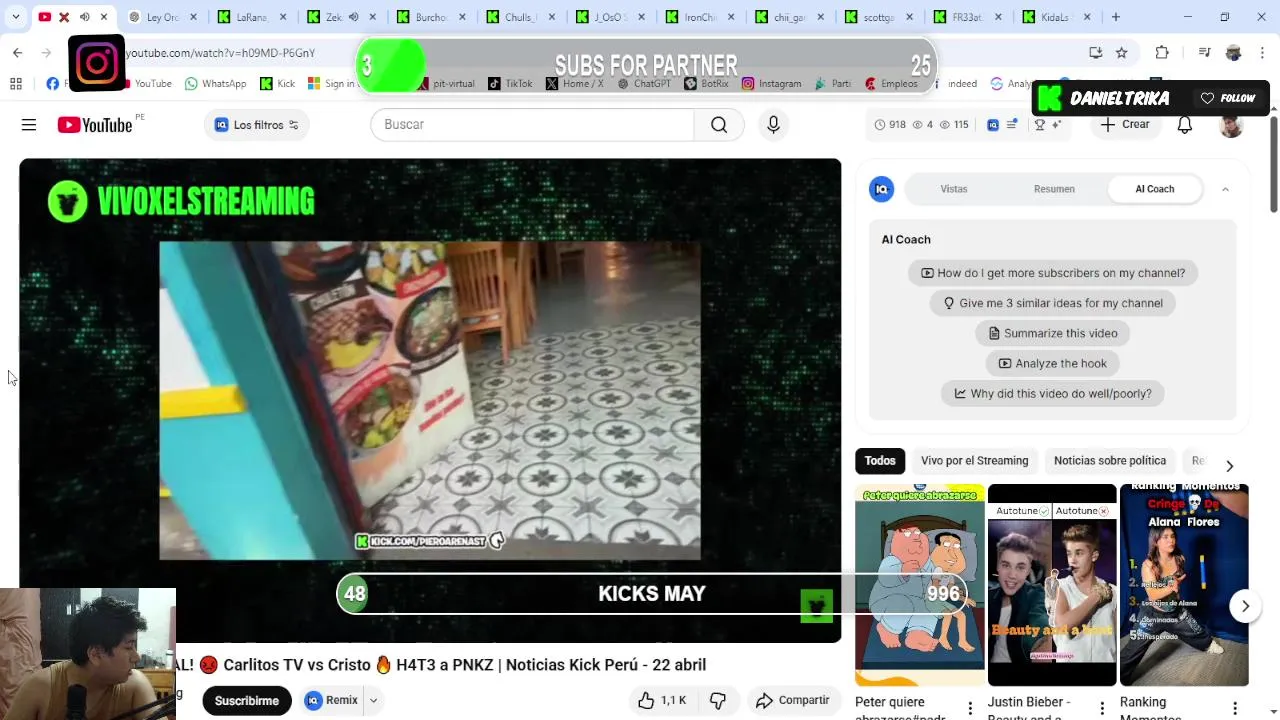Close the YouTube browser tab
This screenshot has width=1280, height=720.
coord(103,17)
